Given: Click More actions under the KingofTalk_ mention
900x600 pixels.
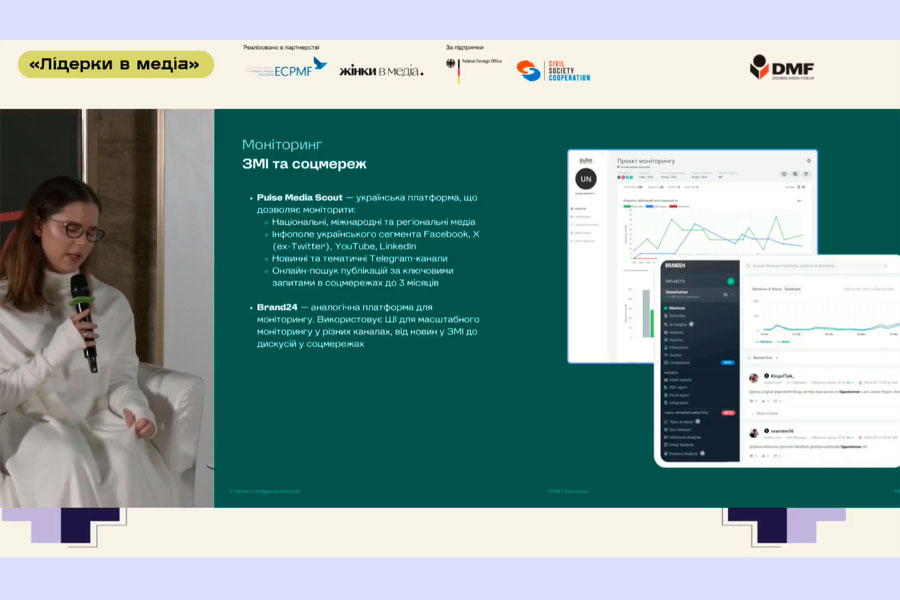Looking at the screenshot, I should pos(767,413).
